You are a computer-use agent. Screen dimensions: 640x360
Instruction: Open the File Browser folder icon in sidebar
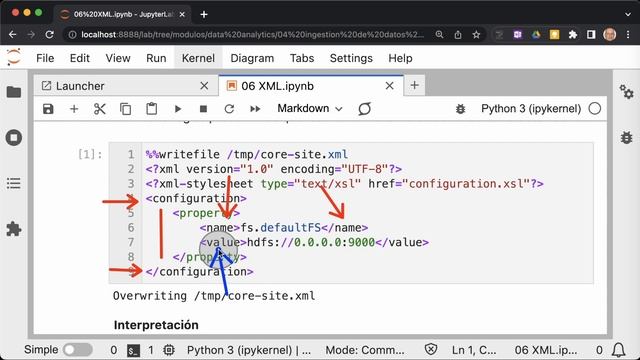click(x=14, y=92)
